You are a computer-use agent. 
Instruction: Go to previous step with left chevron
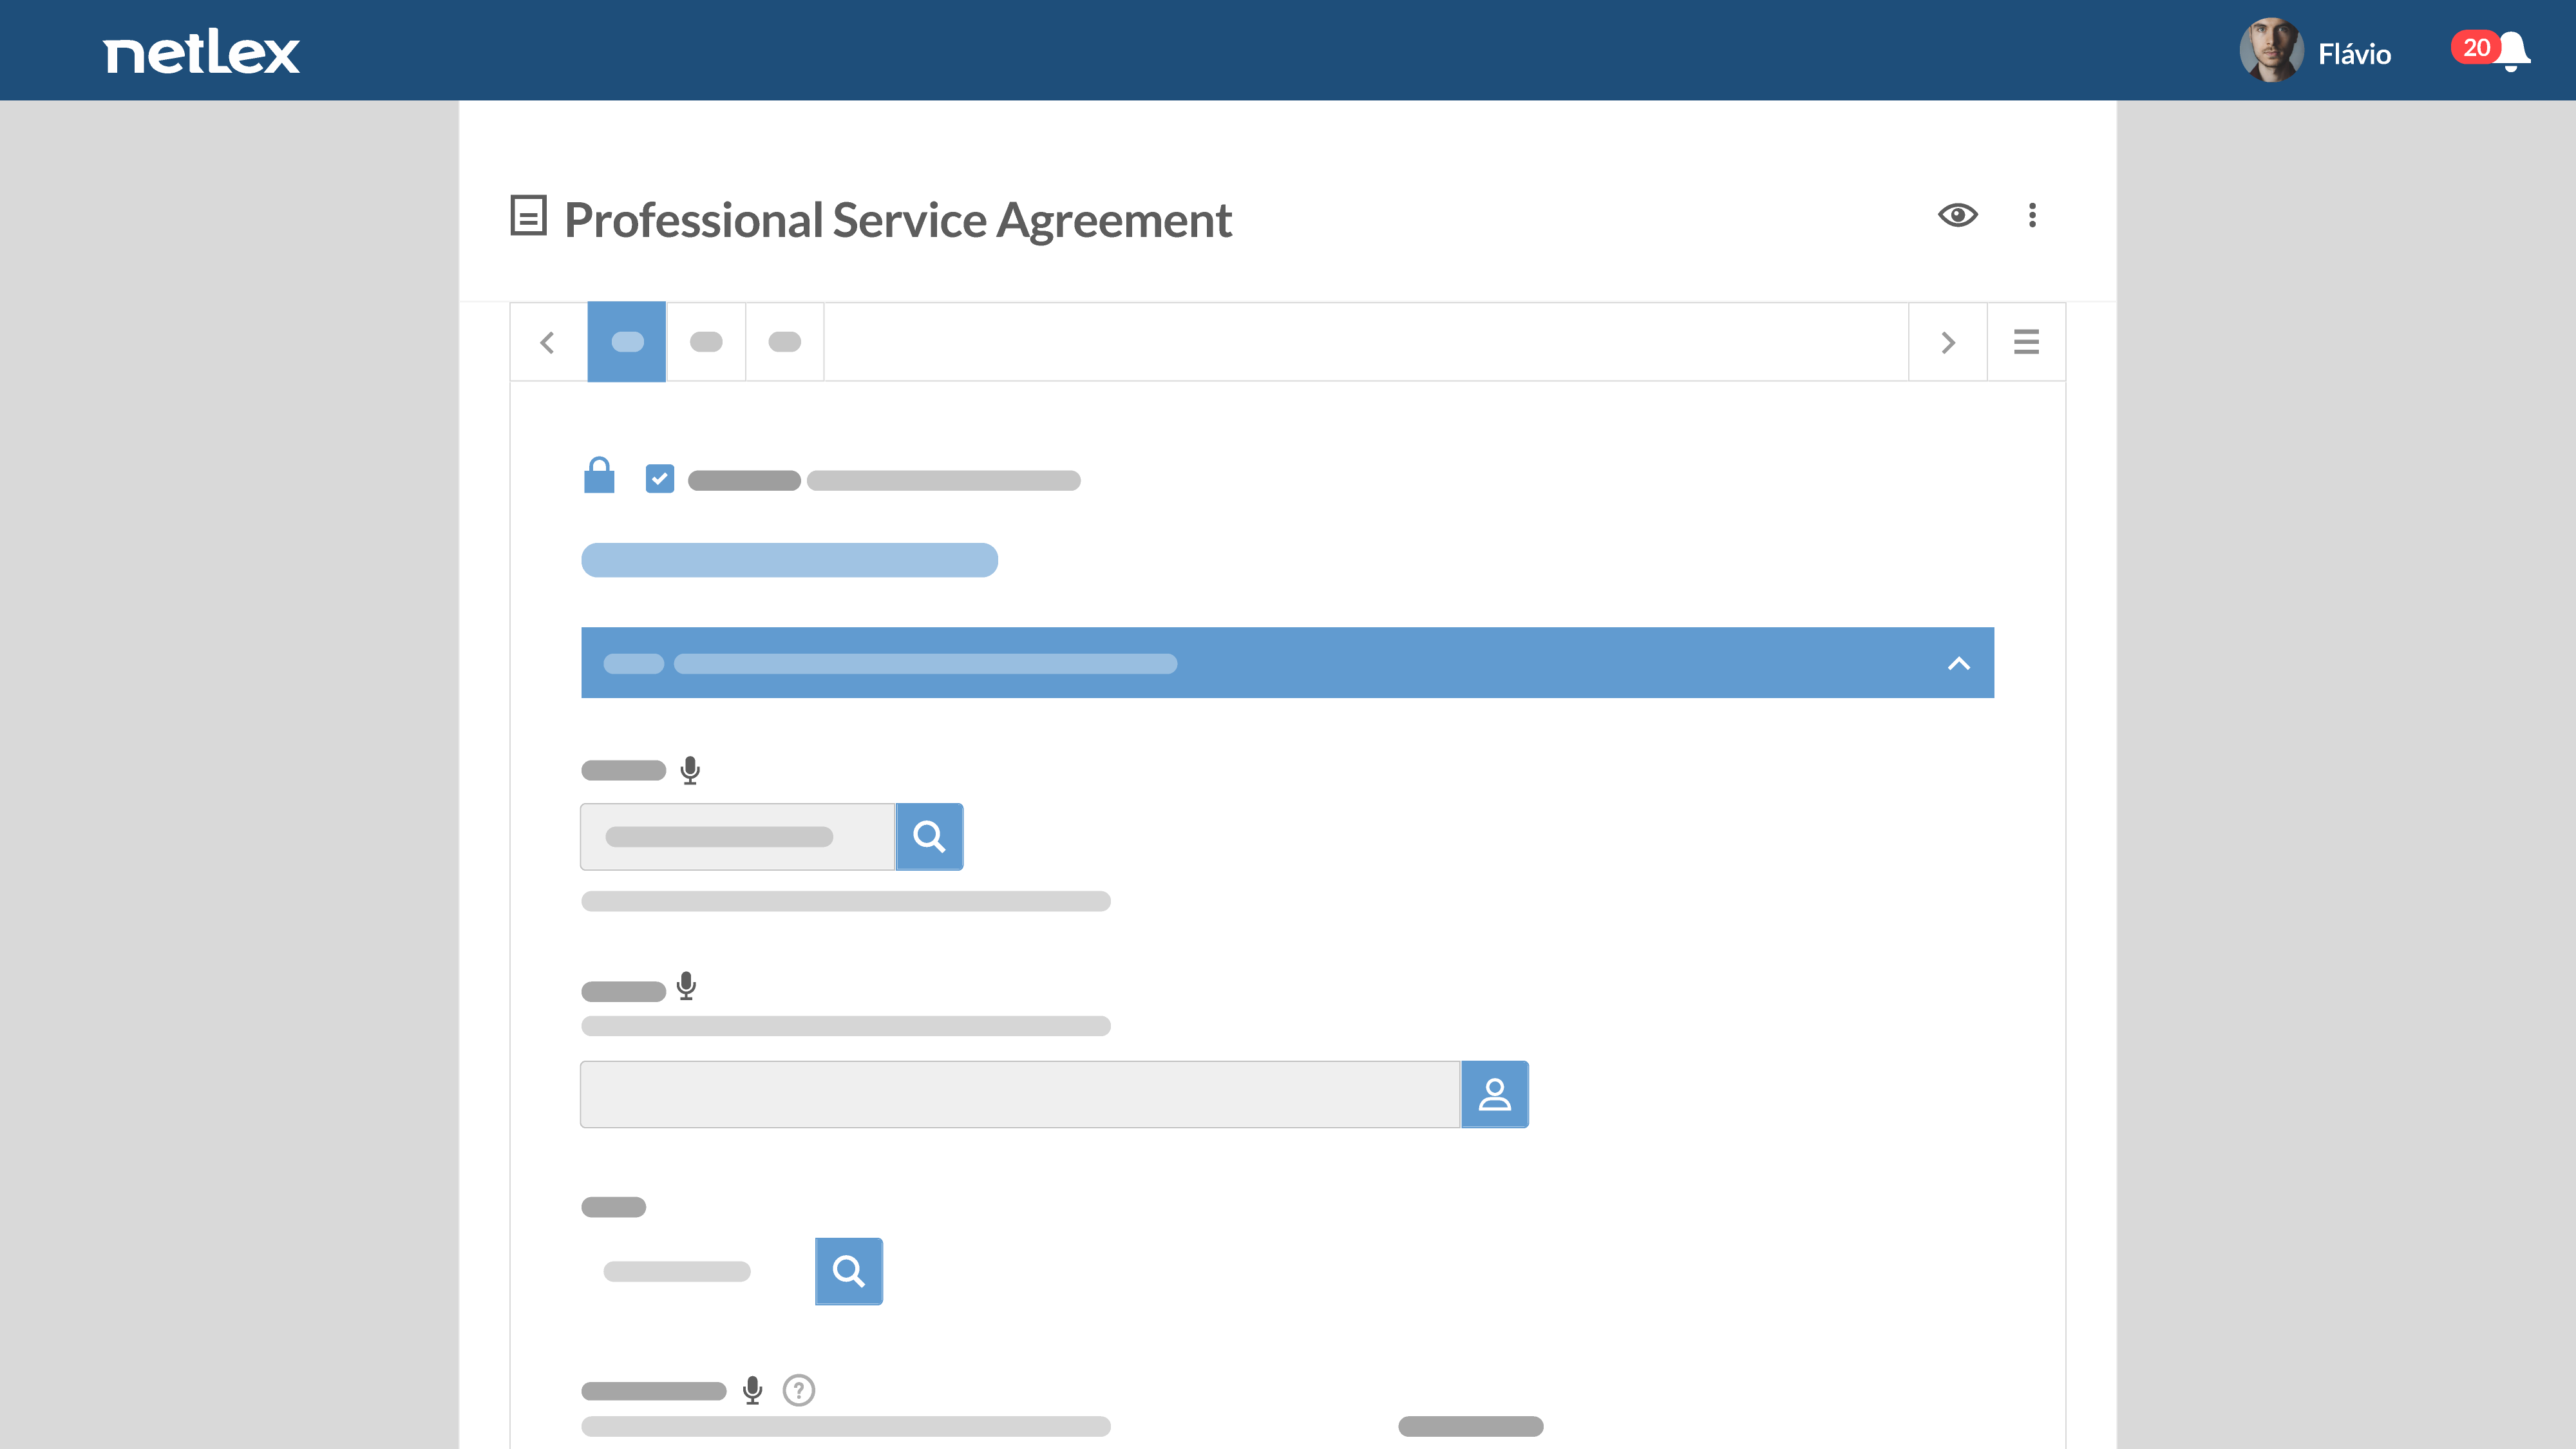point(548,342)
